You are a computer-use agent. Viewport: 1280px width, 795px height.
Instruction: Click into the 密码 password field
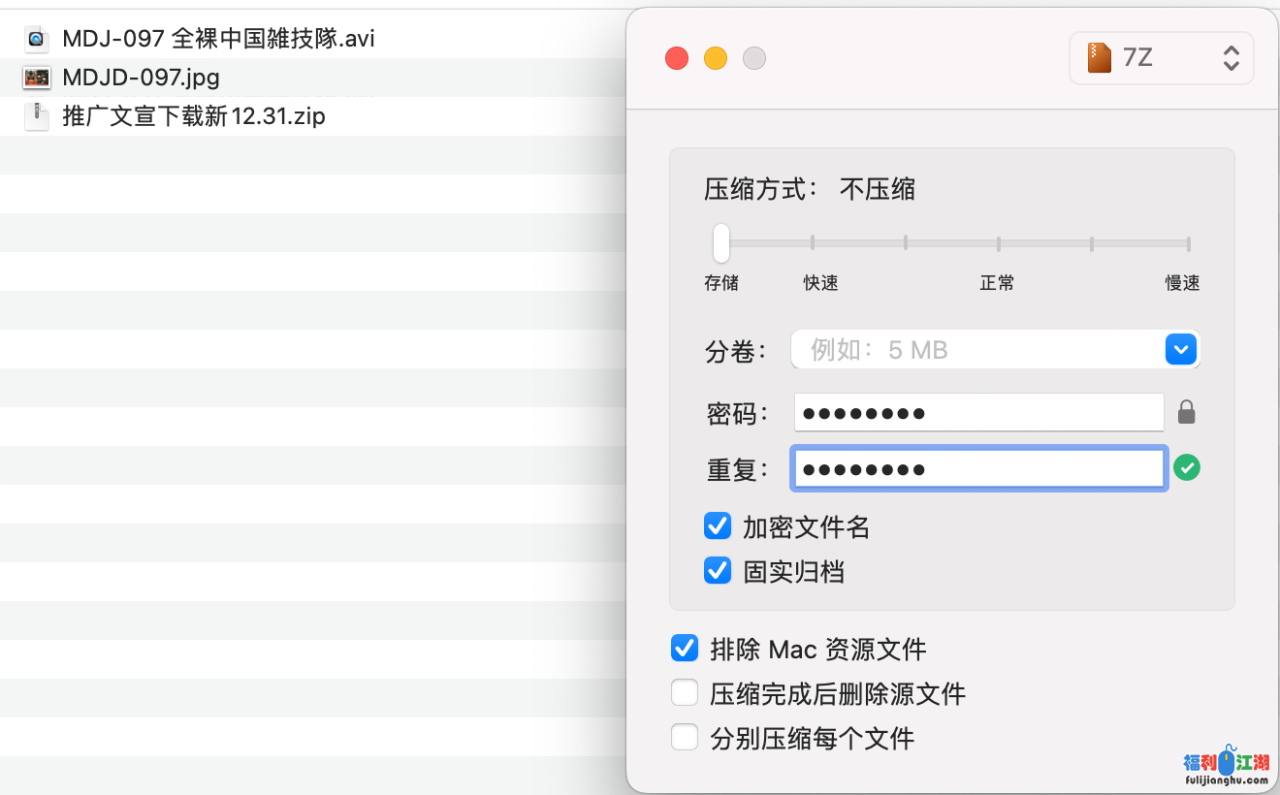978,412
